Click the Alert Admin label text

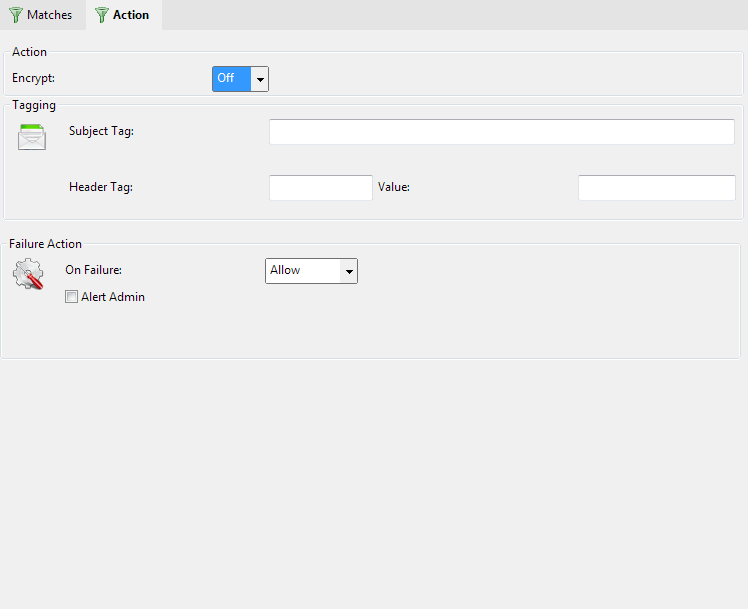pyautogui.click(x=112, y=297)
